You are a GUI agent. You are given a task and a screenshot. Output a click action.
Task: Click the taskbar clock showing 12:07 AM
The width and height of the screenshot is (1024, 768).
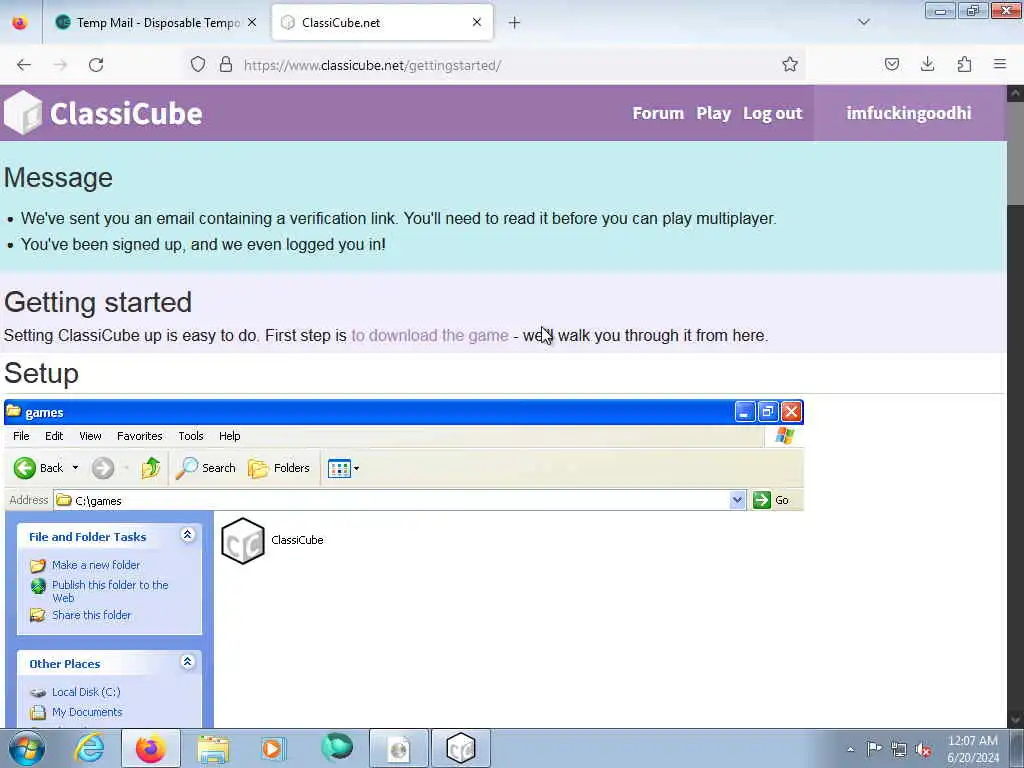coord(973,749)
